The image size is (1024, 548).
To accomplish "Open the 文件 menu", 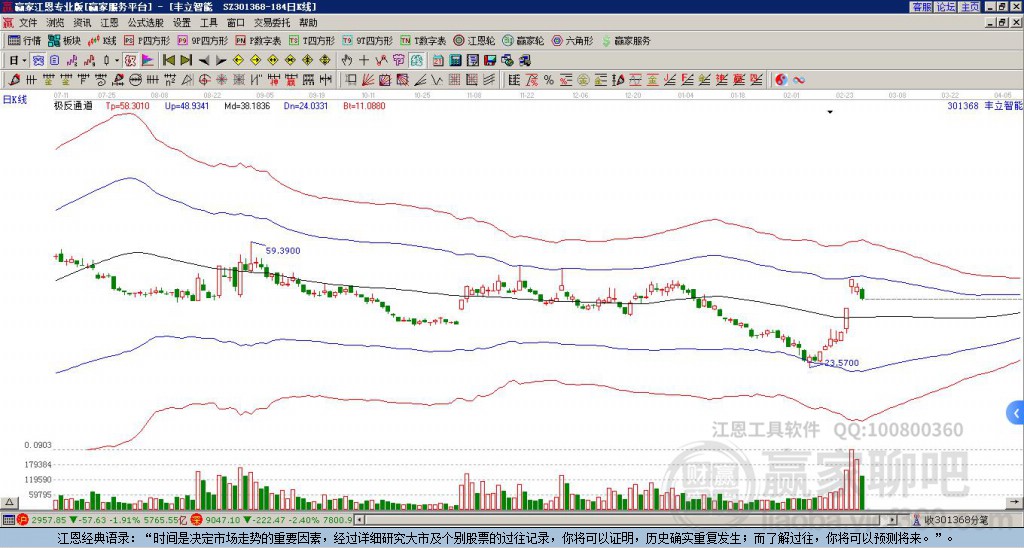I will (x=28, y=23).
